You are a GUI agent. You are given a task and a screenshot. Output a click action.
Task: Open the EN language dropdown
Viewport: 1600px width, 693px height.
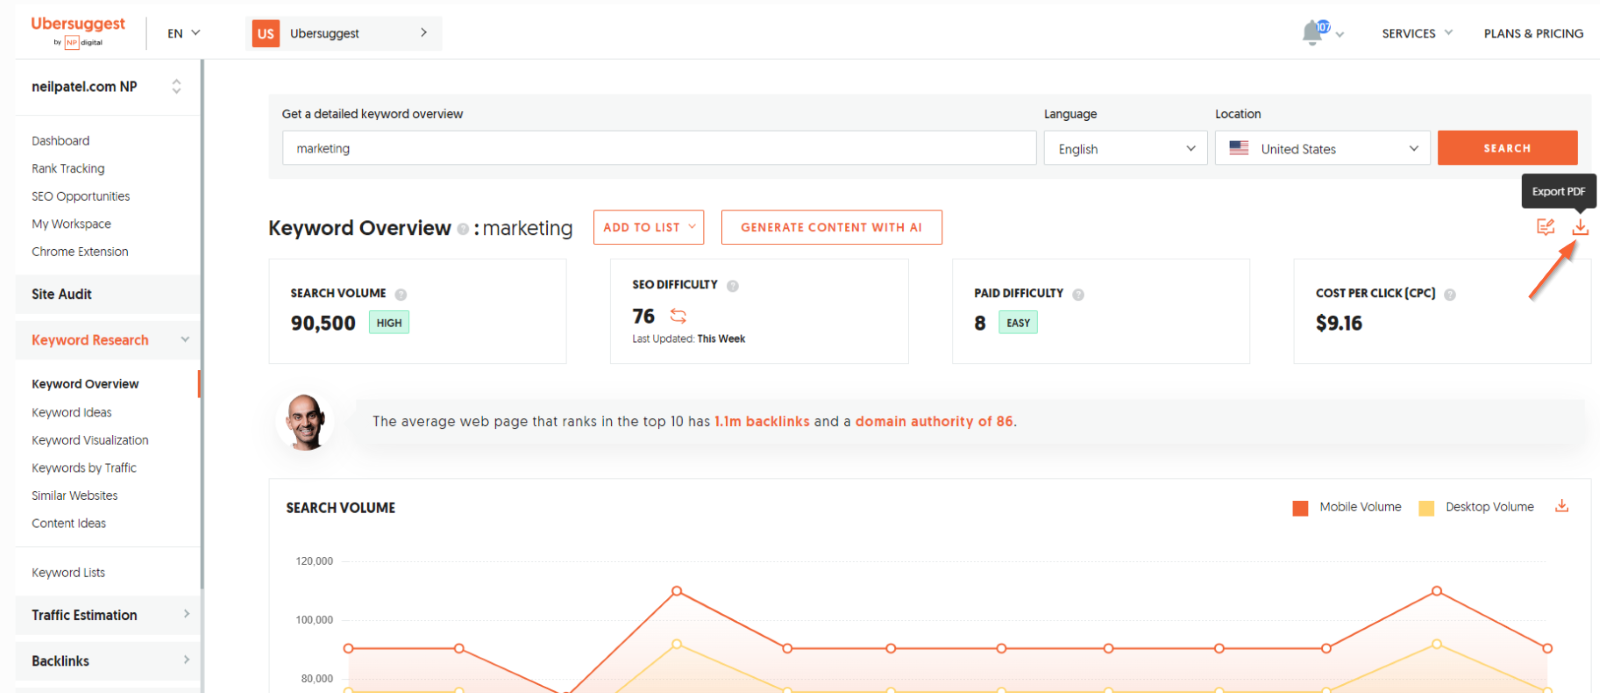[x=184, y=33]
